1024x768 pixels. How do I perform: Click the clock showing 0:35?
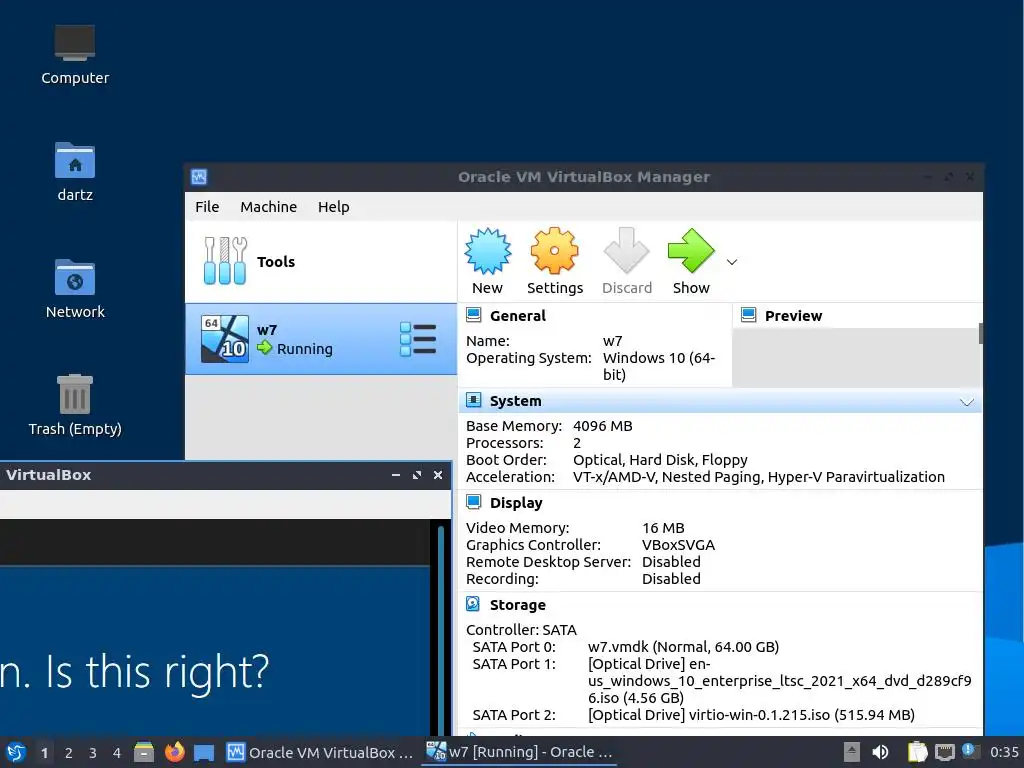pyautogui.click(x=1004, y=752)
